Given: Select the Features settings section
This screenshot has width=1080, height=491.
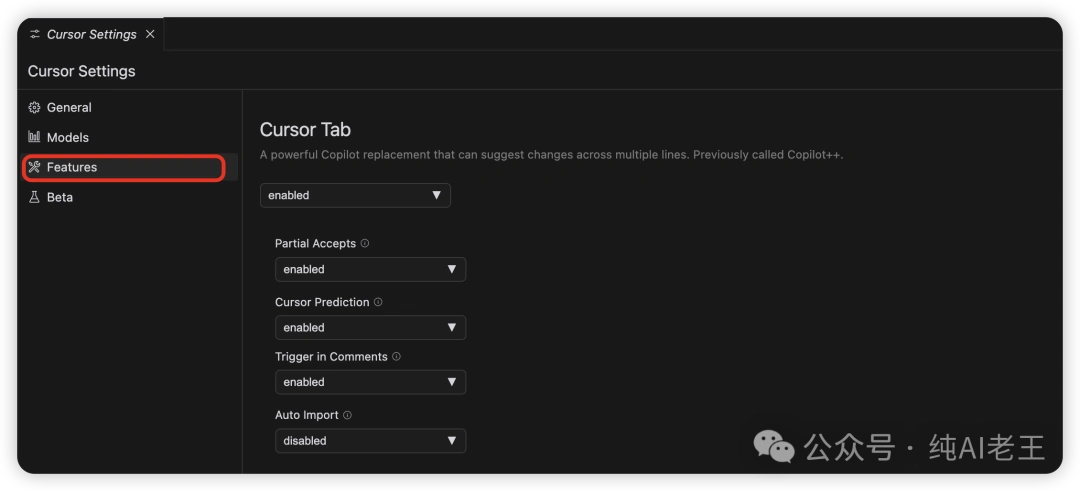Looking at the screenshot, I should [x=72, y=168].
